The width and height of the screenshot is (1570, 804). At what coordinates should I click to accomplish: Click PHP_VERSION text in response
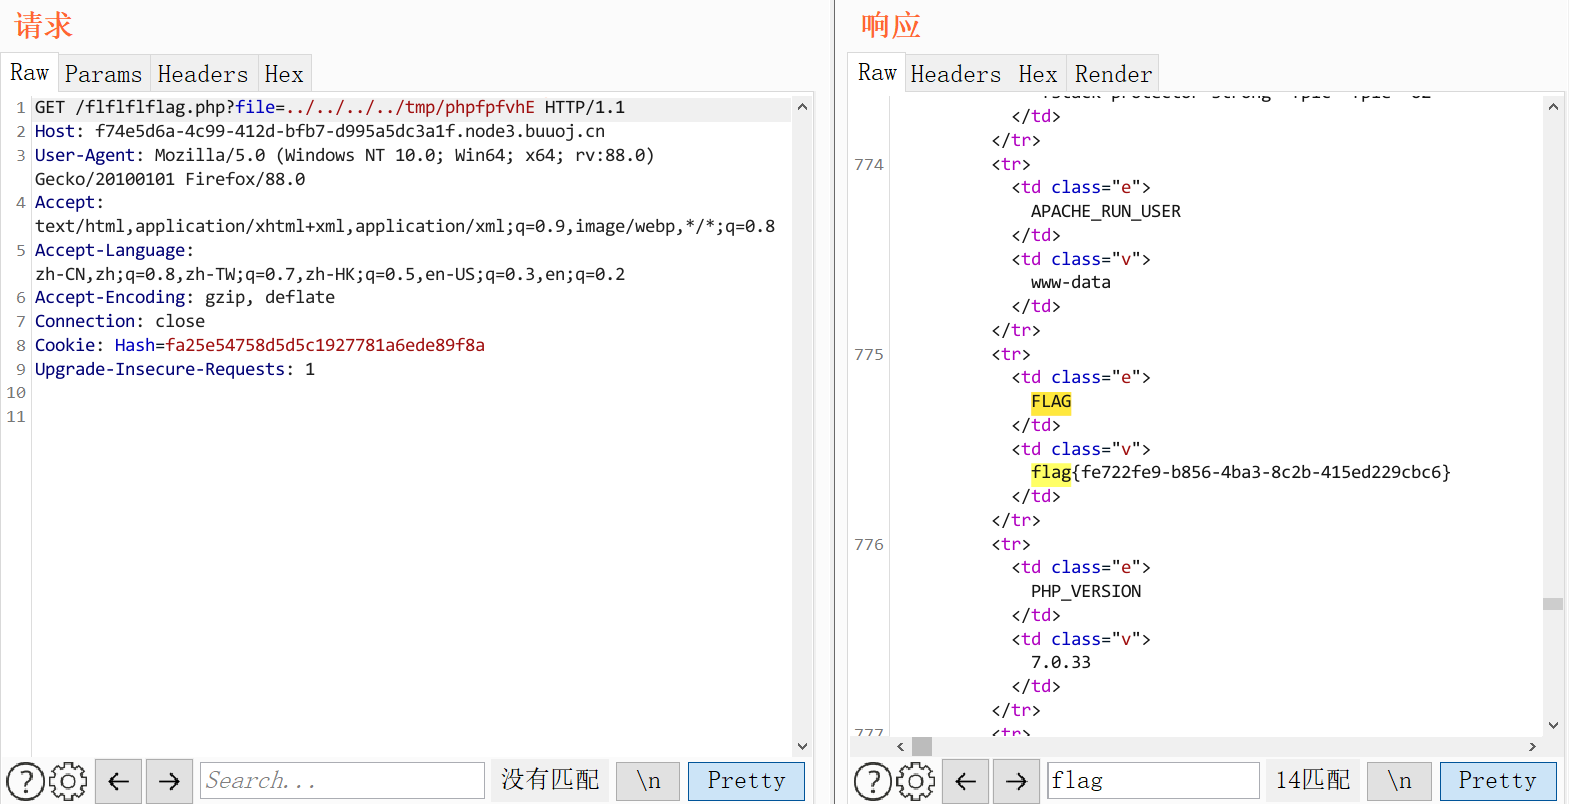pos(1086,591)
